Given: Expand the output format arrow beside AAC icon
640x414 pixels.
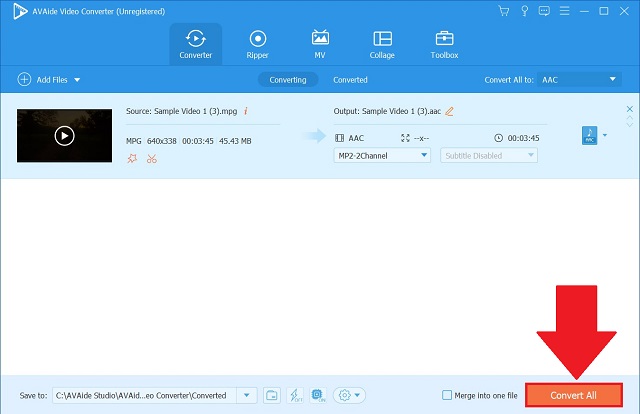Looking at the screenshot, I should pos(605,135).
